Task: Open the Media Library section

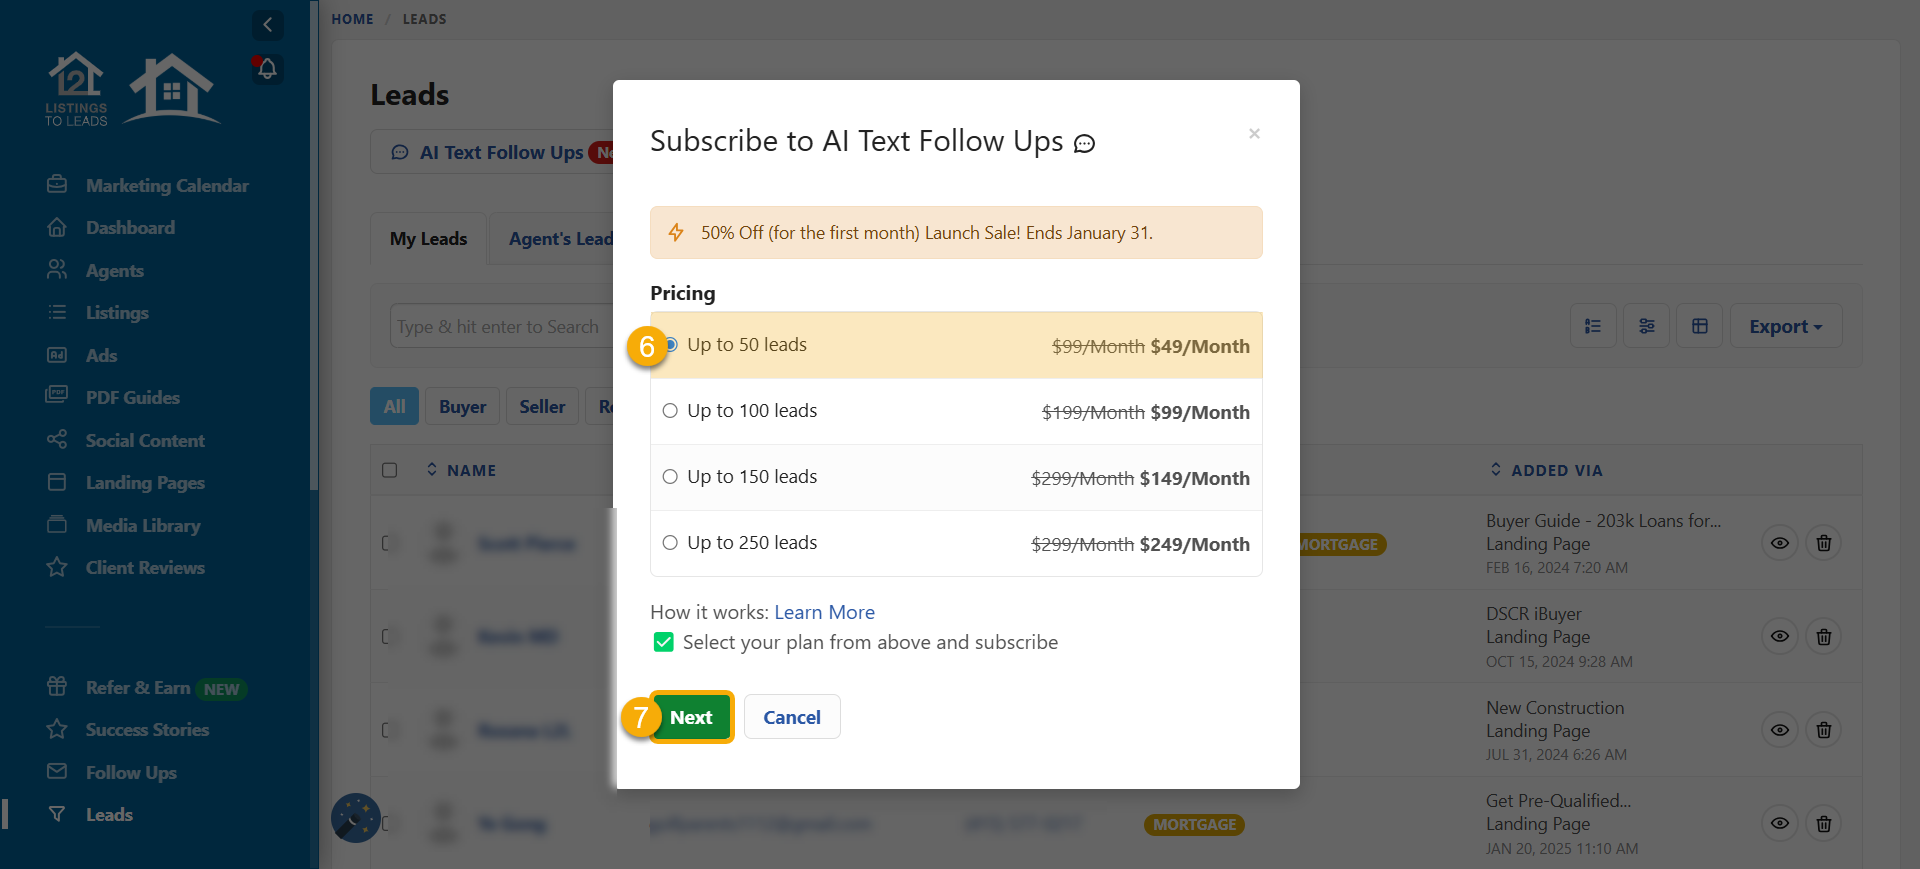Action: [143, 525]
